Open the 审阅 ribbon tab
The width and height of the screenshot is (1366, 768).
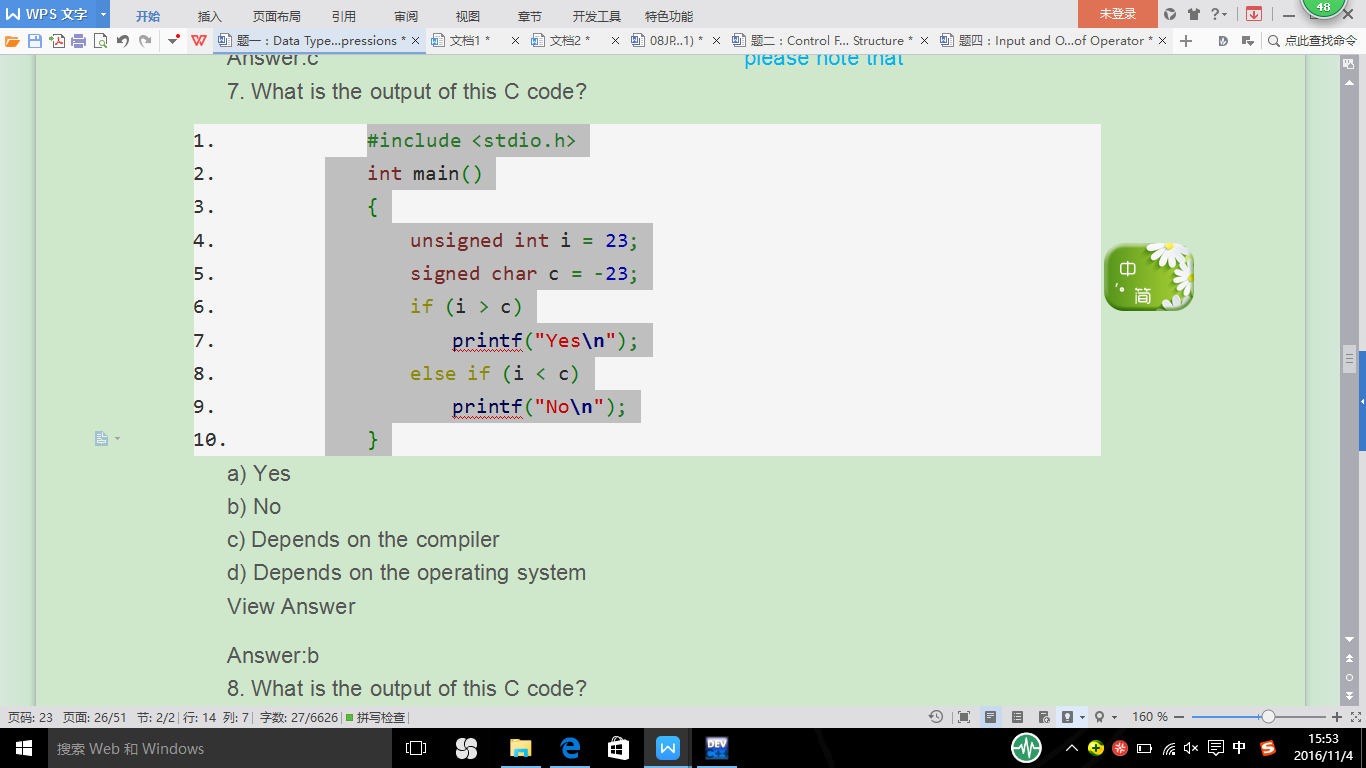[x=406, y=16]
